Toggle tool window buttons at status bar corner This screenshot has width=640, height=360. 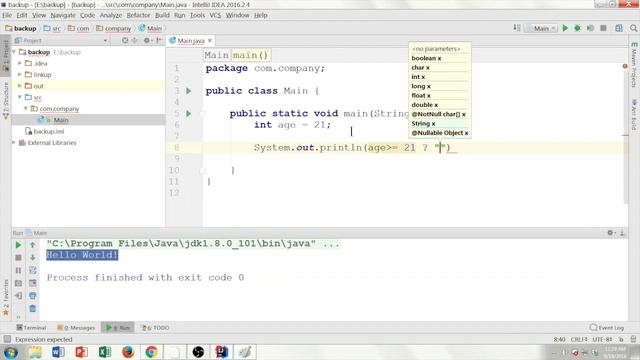click(7, 339)
